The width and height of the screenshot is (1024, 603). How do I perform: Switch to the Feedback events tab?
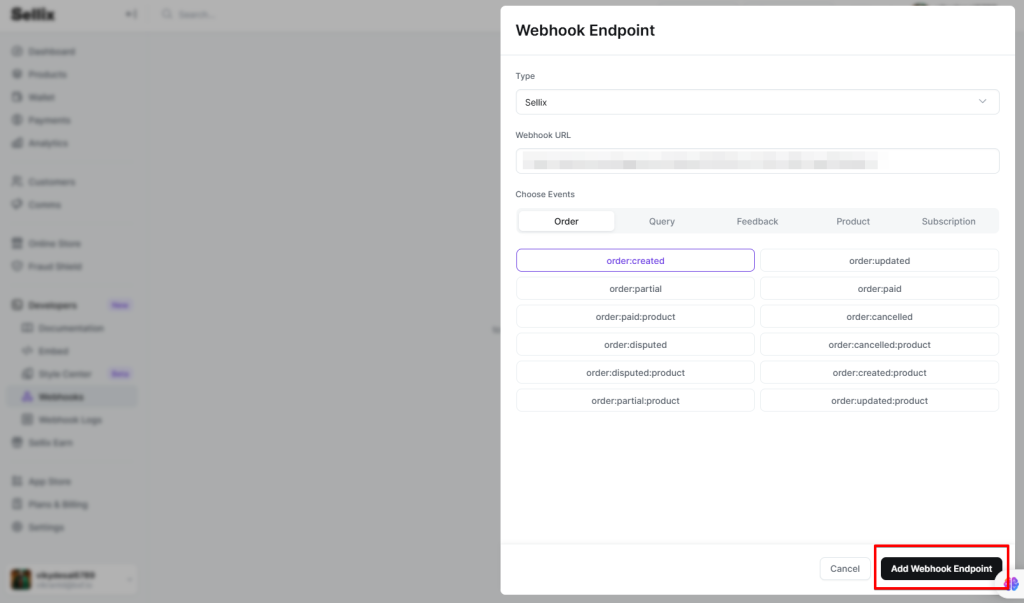757,221
